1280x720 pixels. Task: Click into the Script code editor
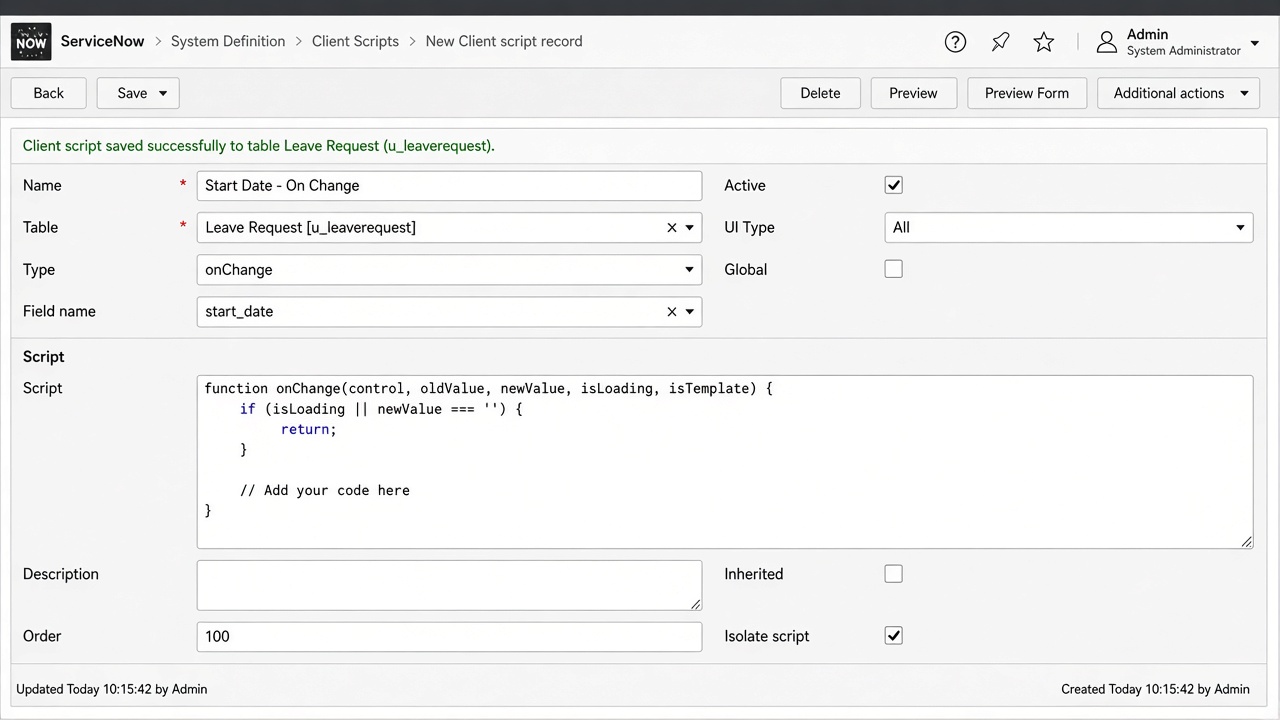(x=725, y=462)
